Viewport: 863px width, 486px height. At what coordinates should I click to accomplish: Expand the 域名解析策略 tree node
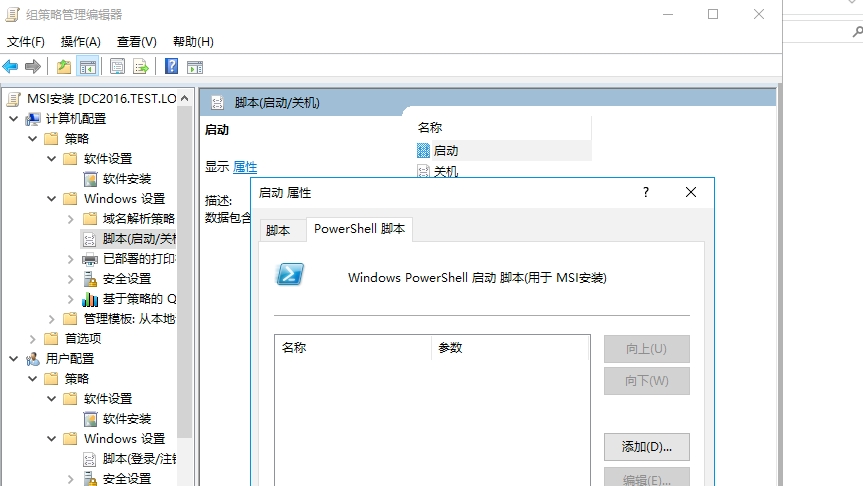70,219
